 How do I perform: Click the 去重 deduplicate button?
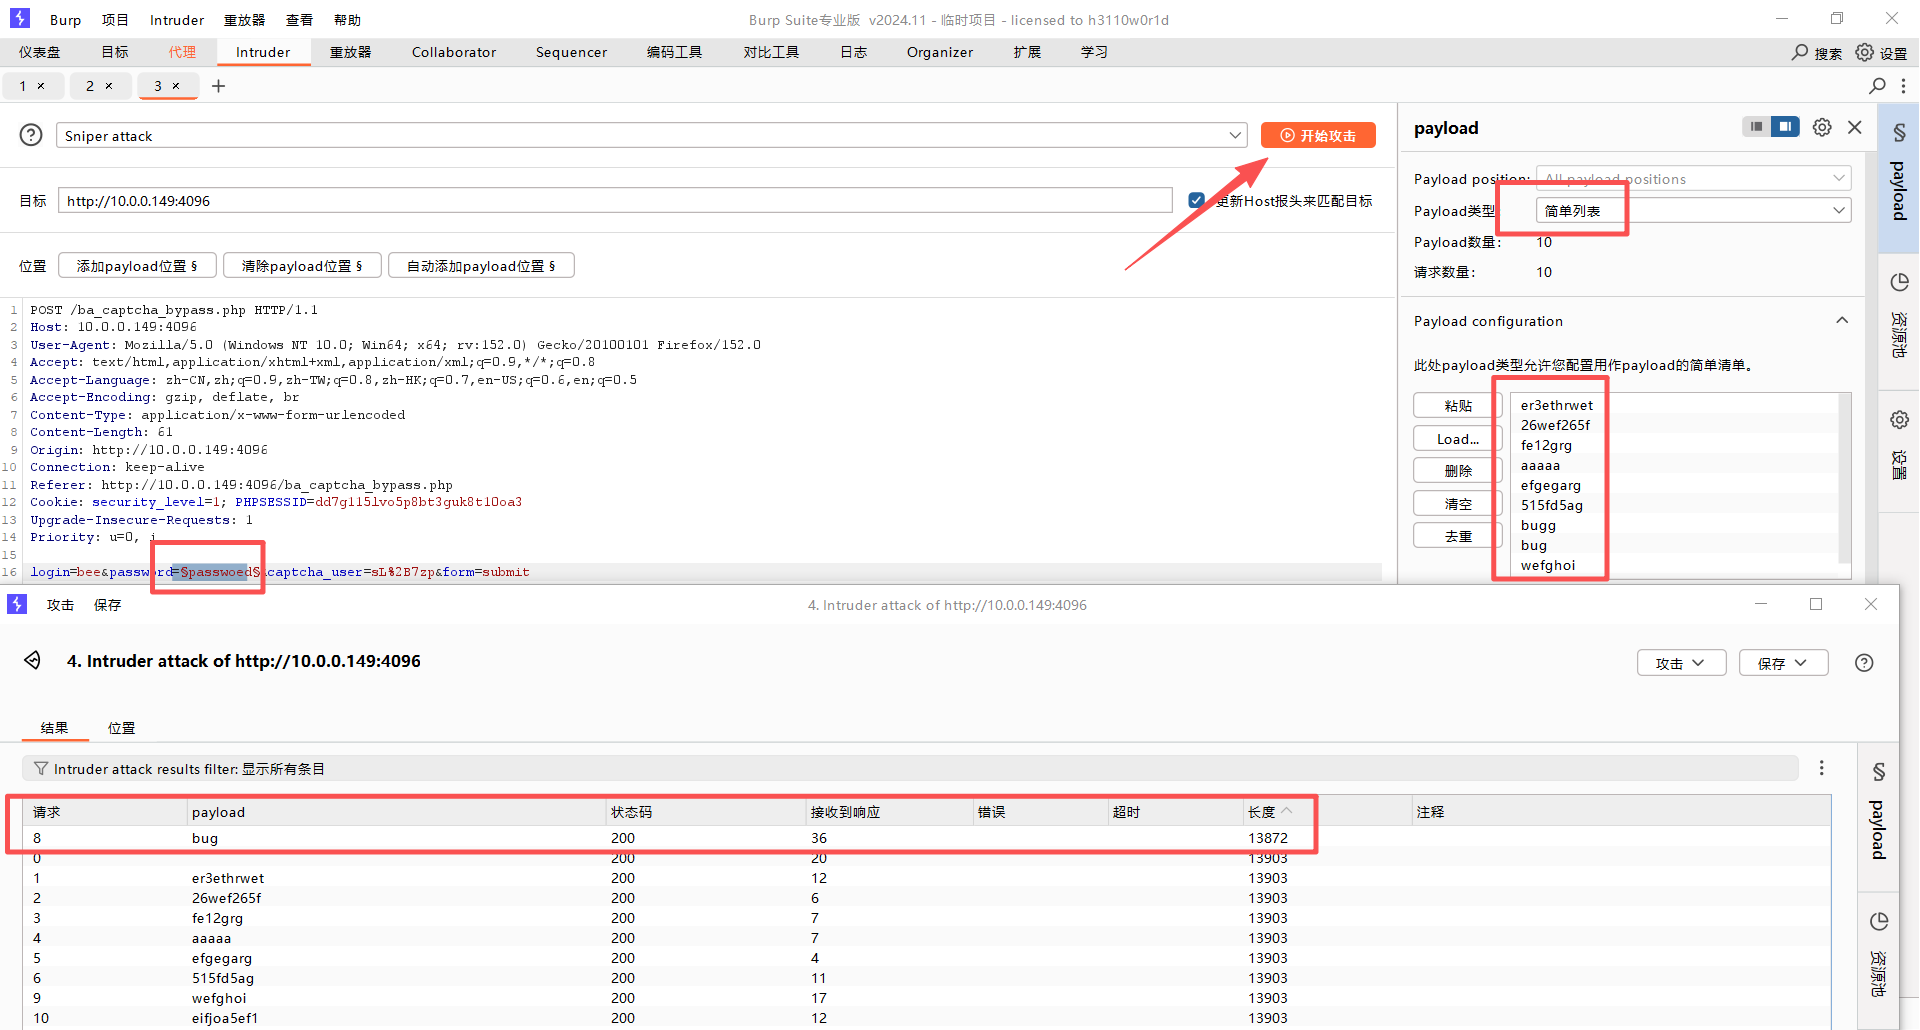pos(1457,535)
